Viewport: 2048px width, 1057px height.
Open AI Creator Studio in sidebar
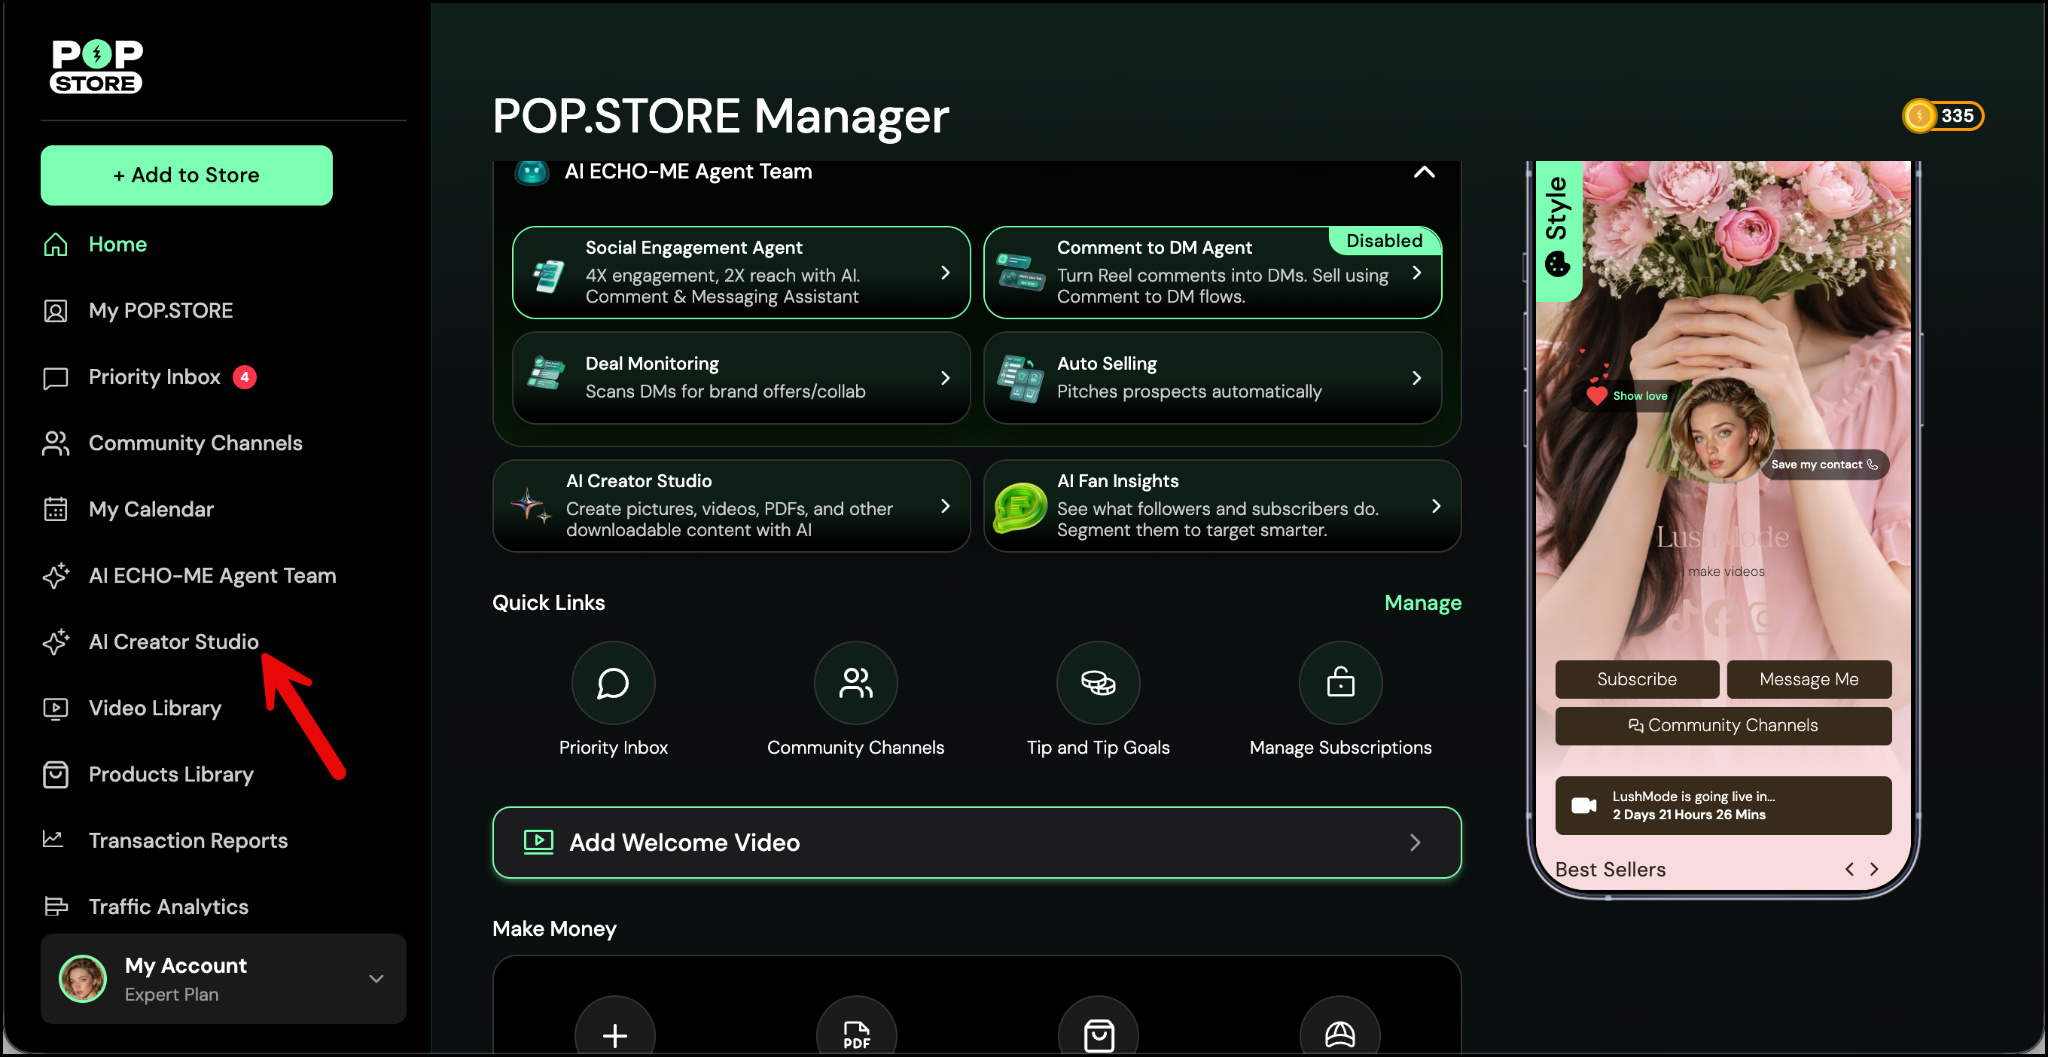(173, 642)
